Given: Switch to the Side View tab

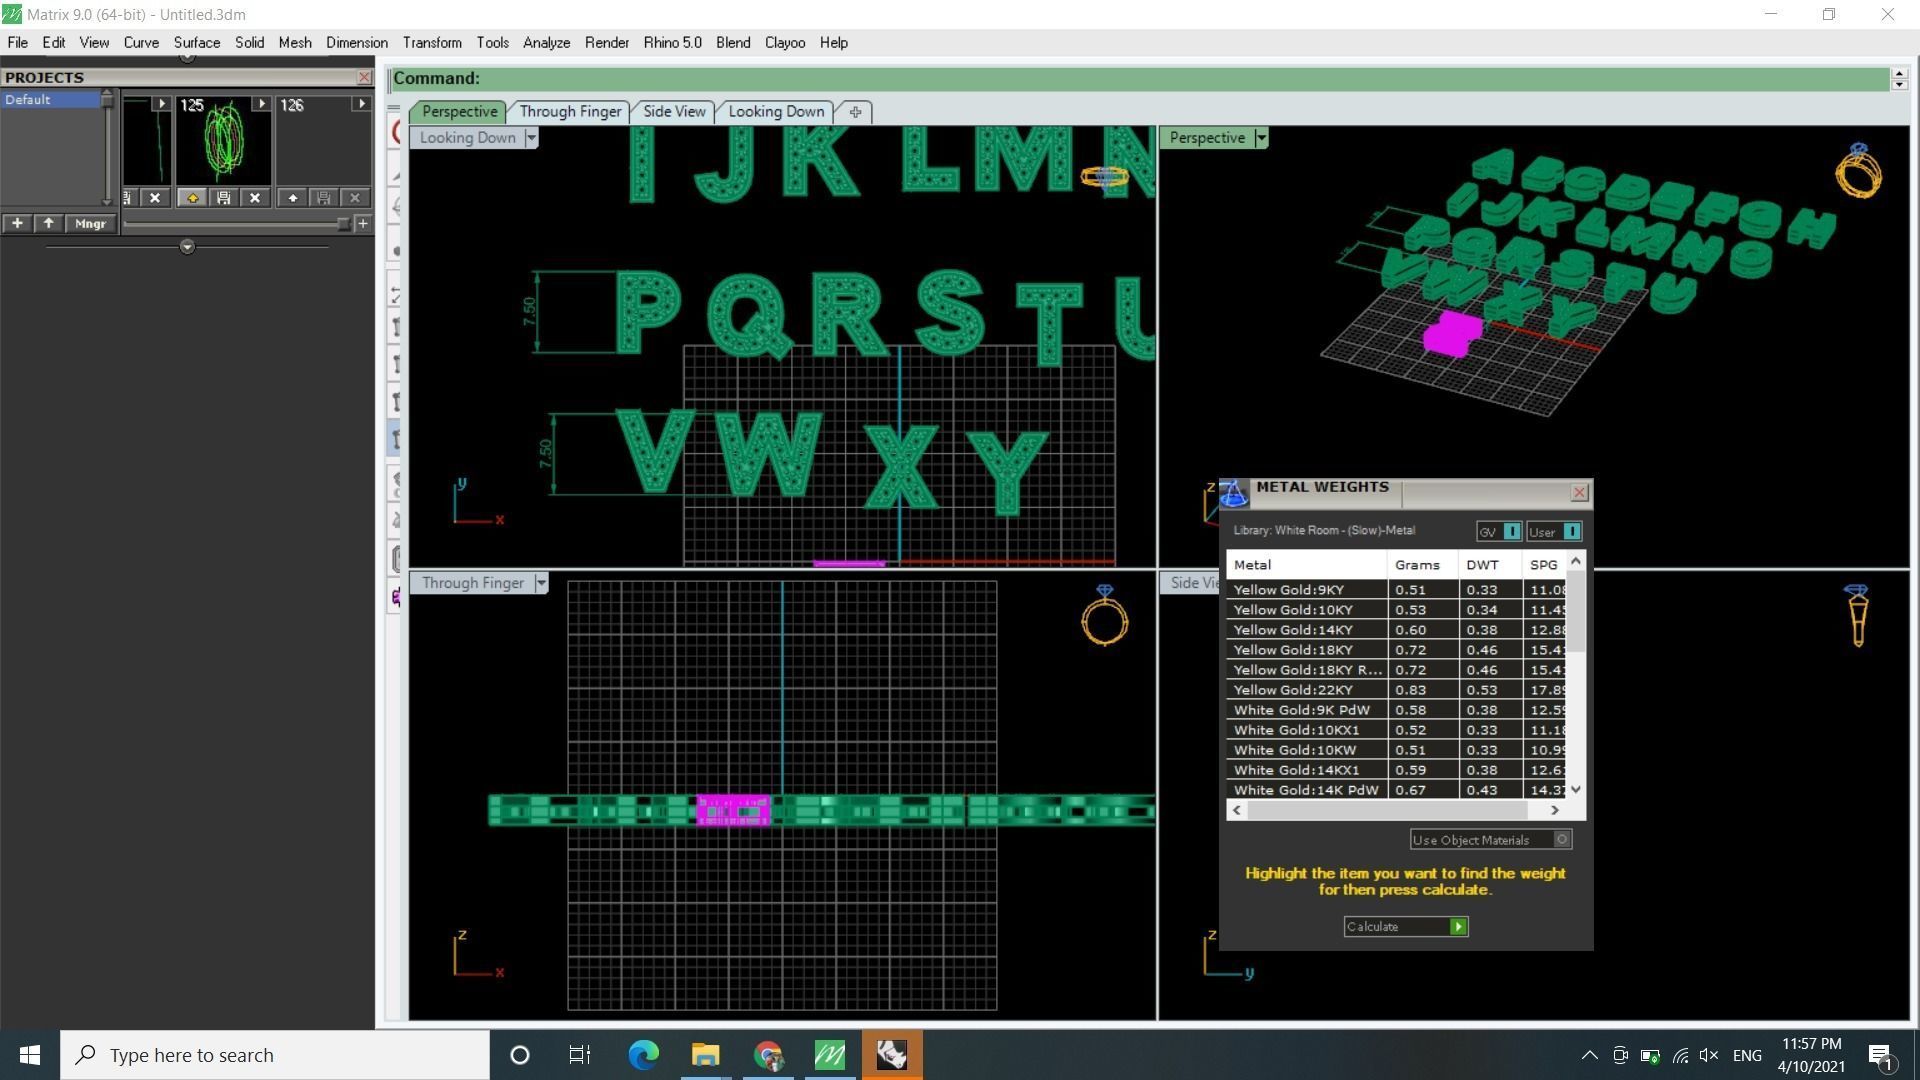Looking at the screenshot, I should click(x=673, y=112).
